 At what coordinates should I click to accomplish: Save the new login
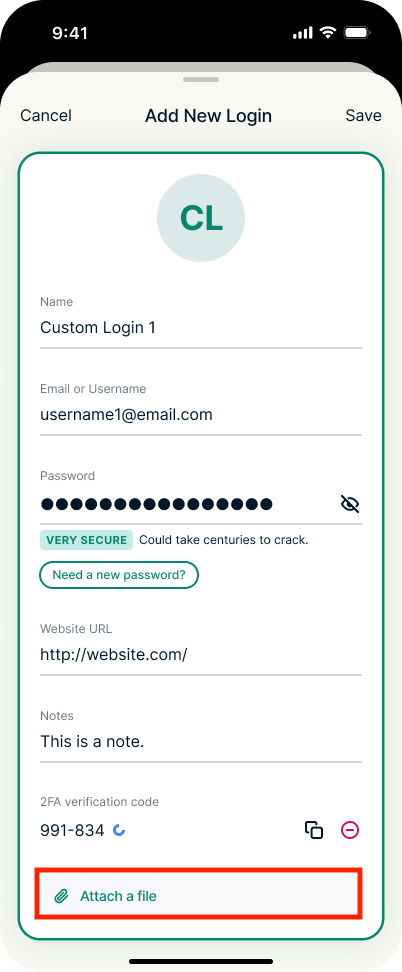(364, 116)
